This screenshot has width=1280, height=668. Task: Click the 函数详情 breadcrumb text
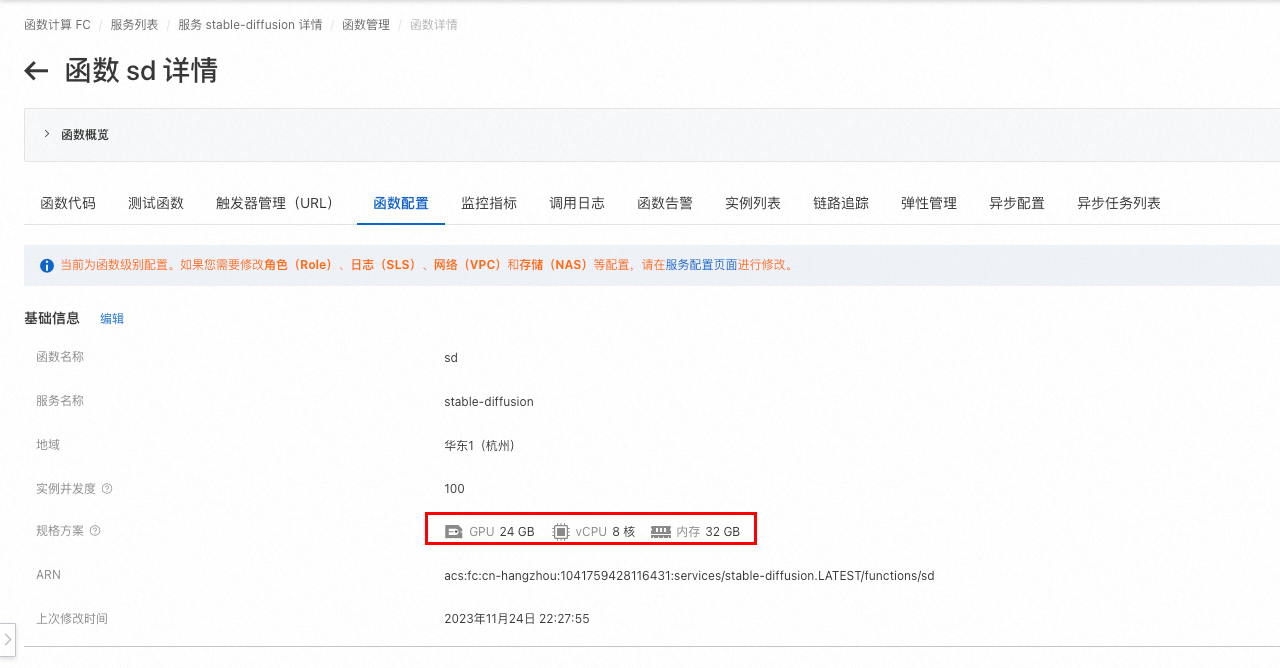pos(434,24)
